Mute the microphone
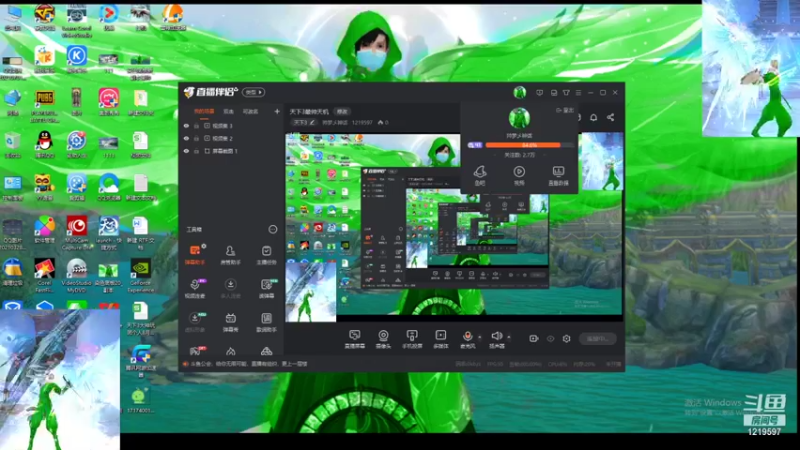 click(x=467, y=336)
